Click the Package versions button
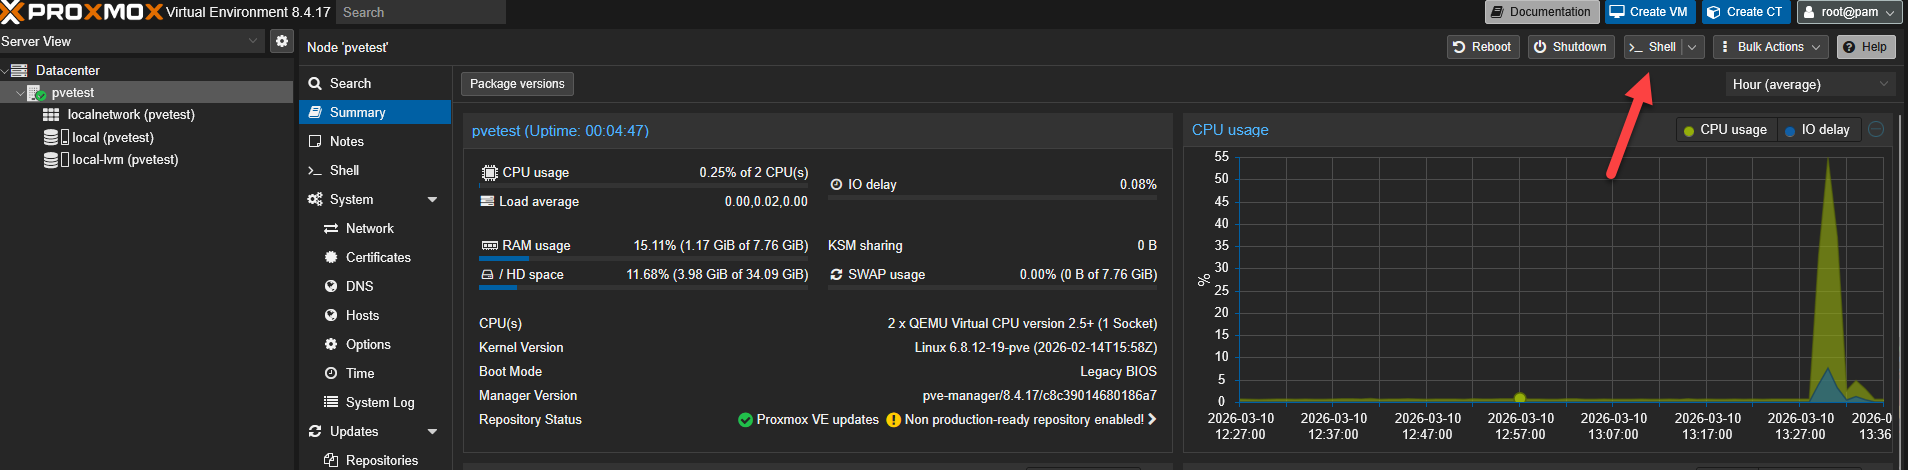 click(x=517, y=84)
